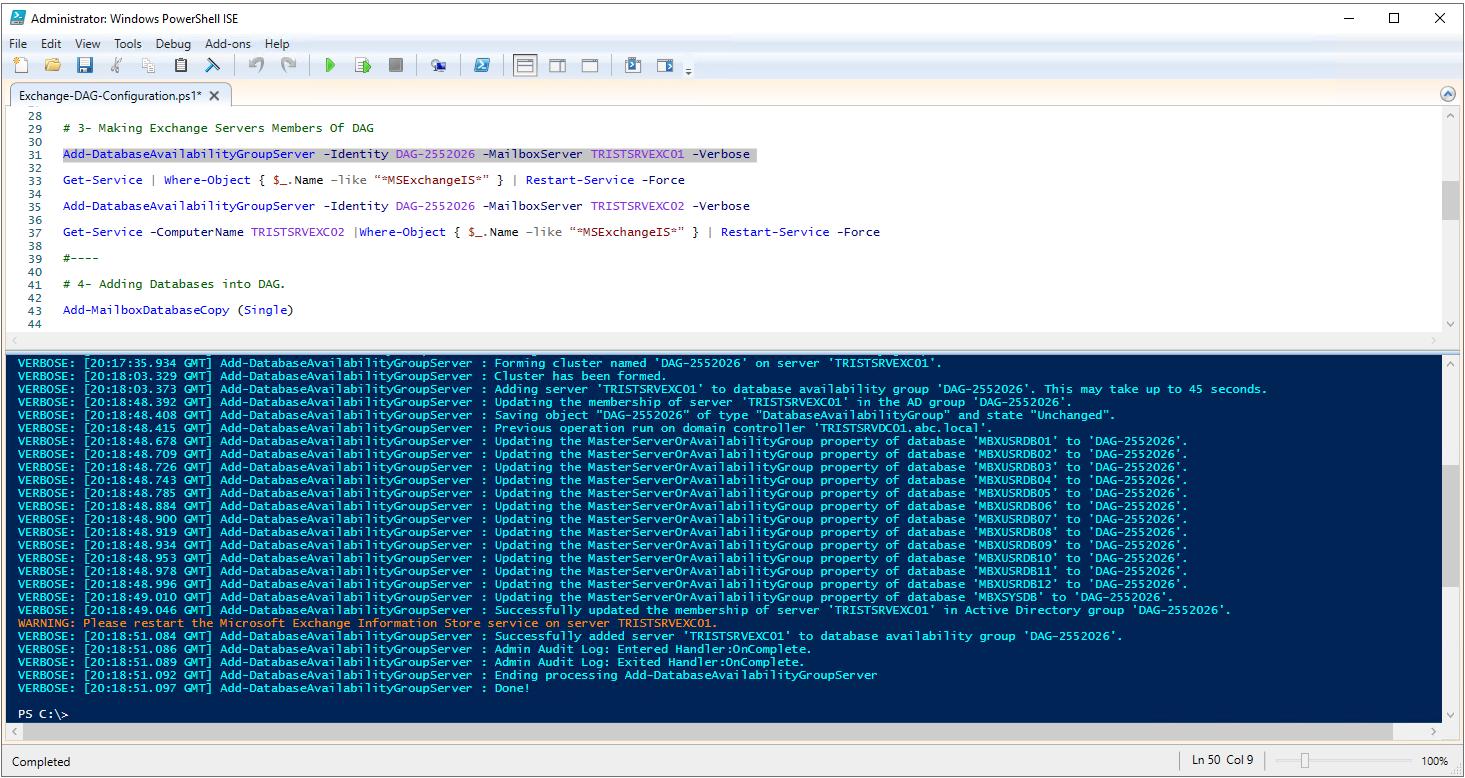Open the Tools menu
This screenshot has width=1465, height=778.
[x=128, y=43]
